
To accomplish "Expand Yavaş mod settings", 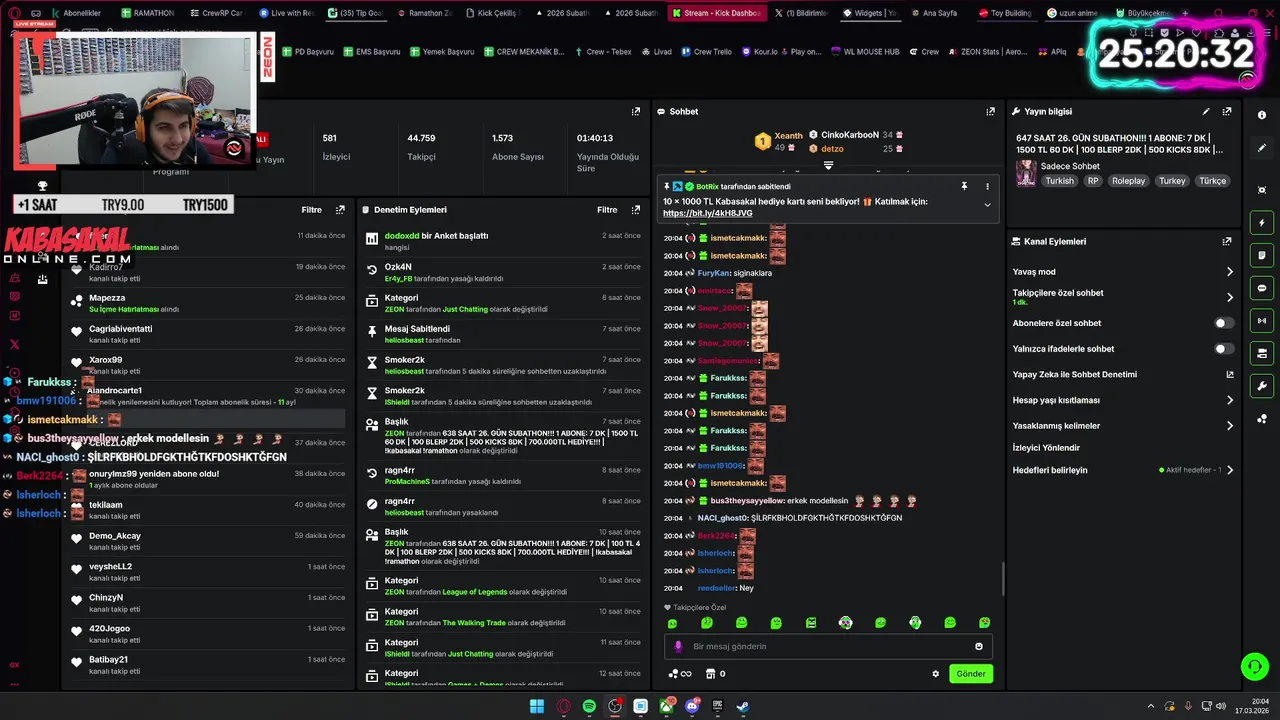I will tap(1229, 272).
